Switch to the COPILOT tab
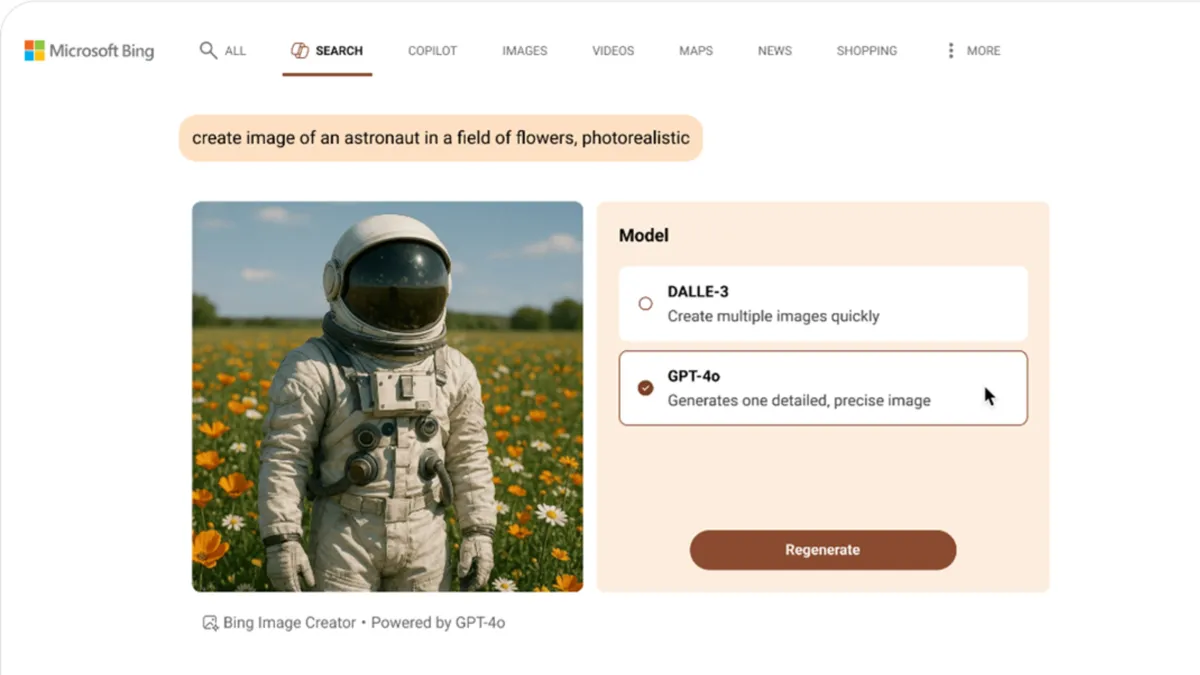Viewport: 1200px width, 675px height. point(432,51)
